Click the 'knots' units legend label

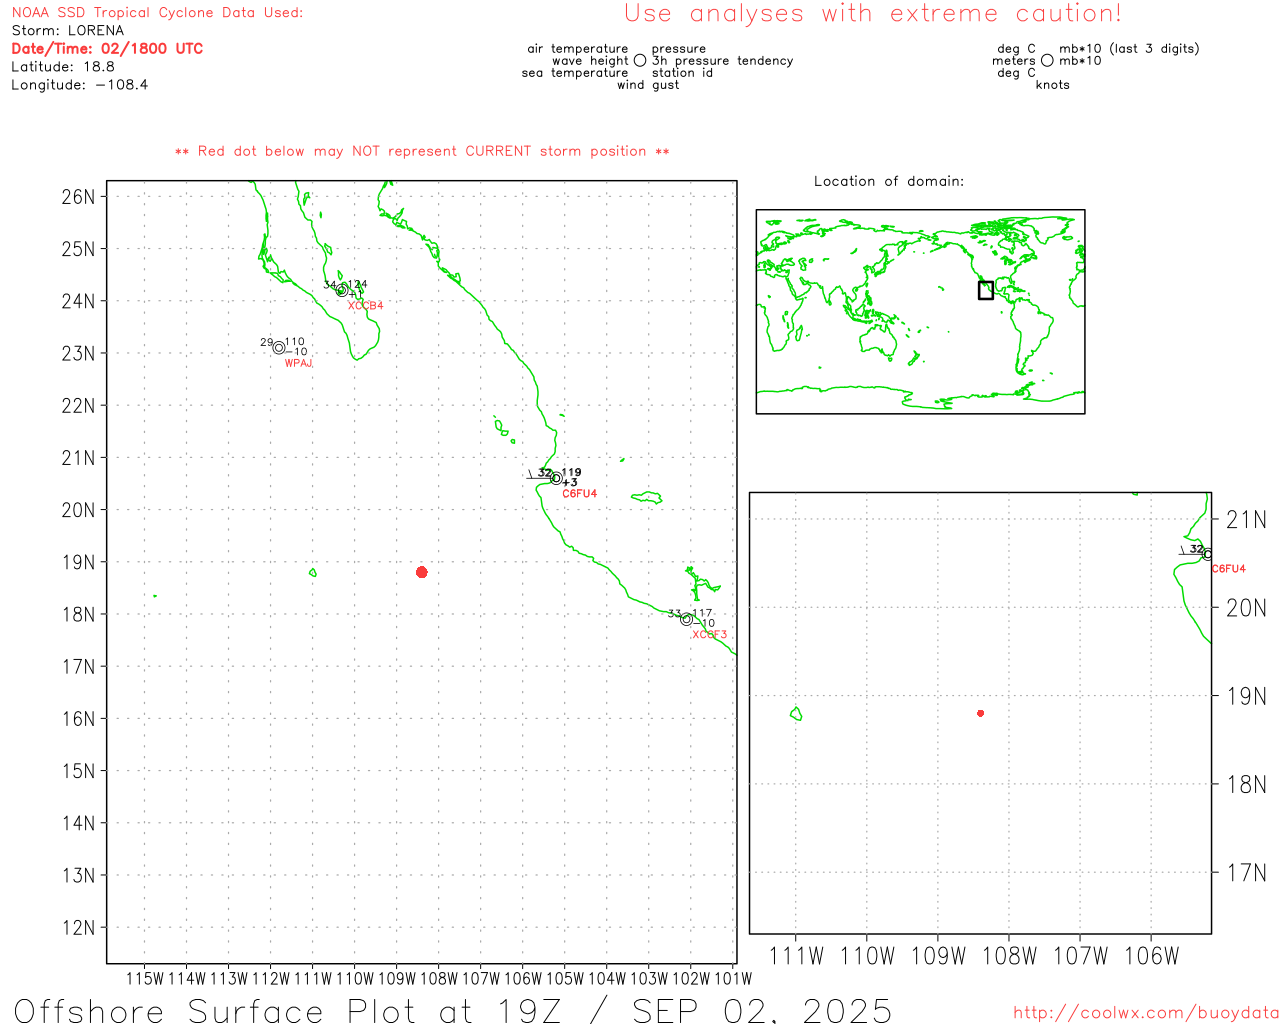[x=1053, y=85]
